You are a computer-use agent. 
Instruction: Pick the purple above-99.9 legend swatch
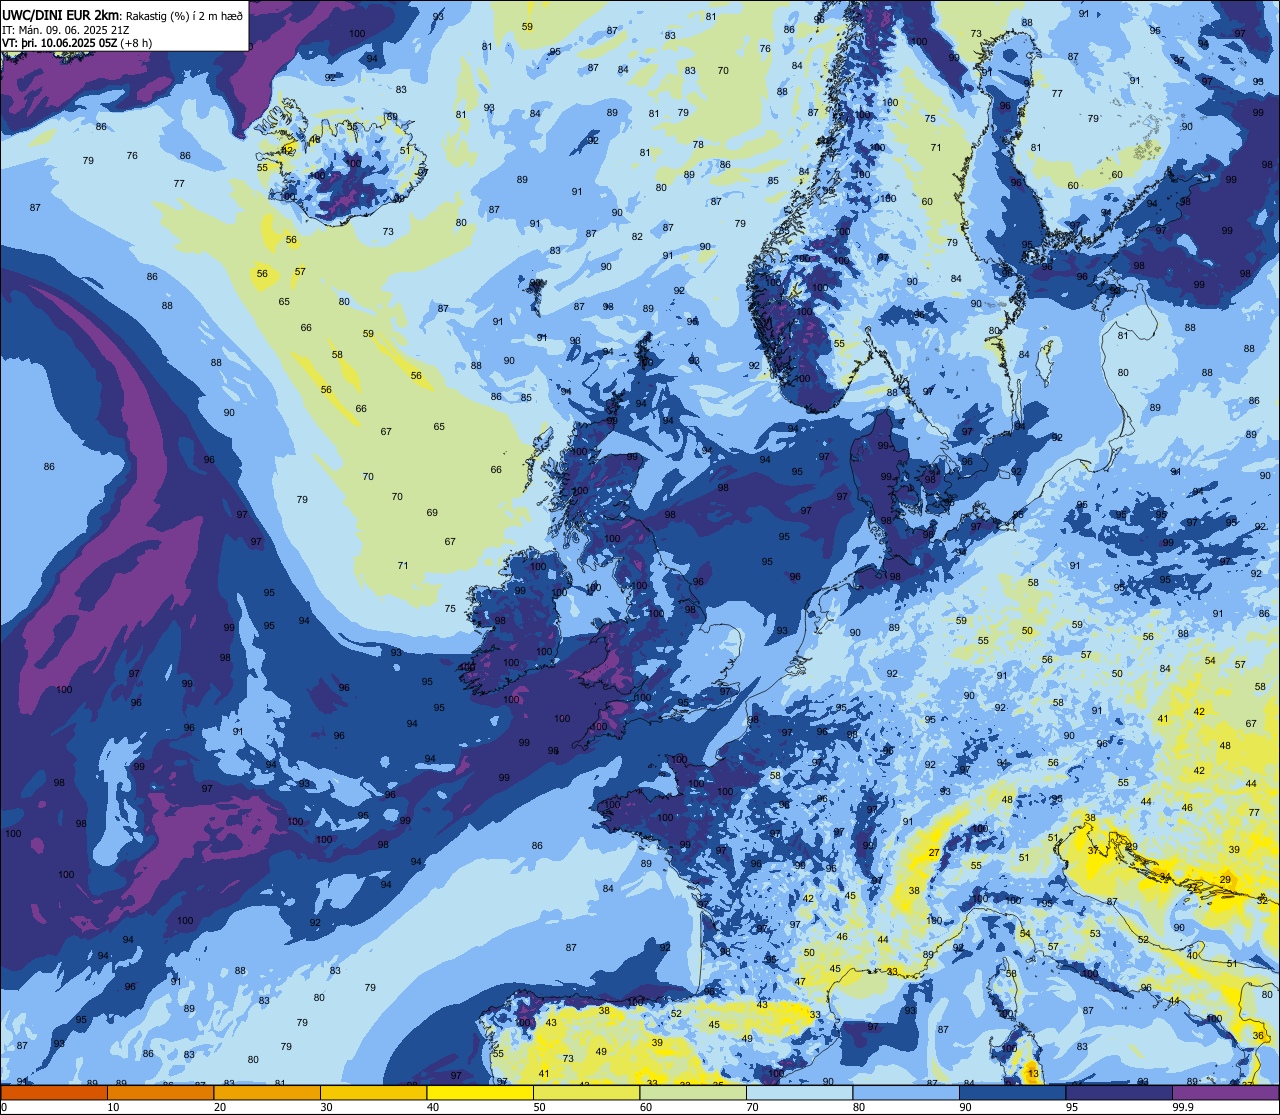pos(1225,1092)
